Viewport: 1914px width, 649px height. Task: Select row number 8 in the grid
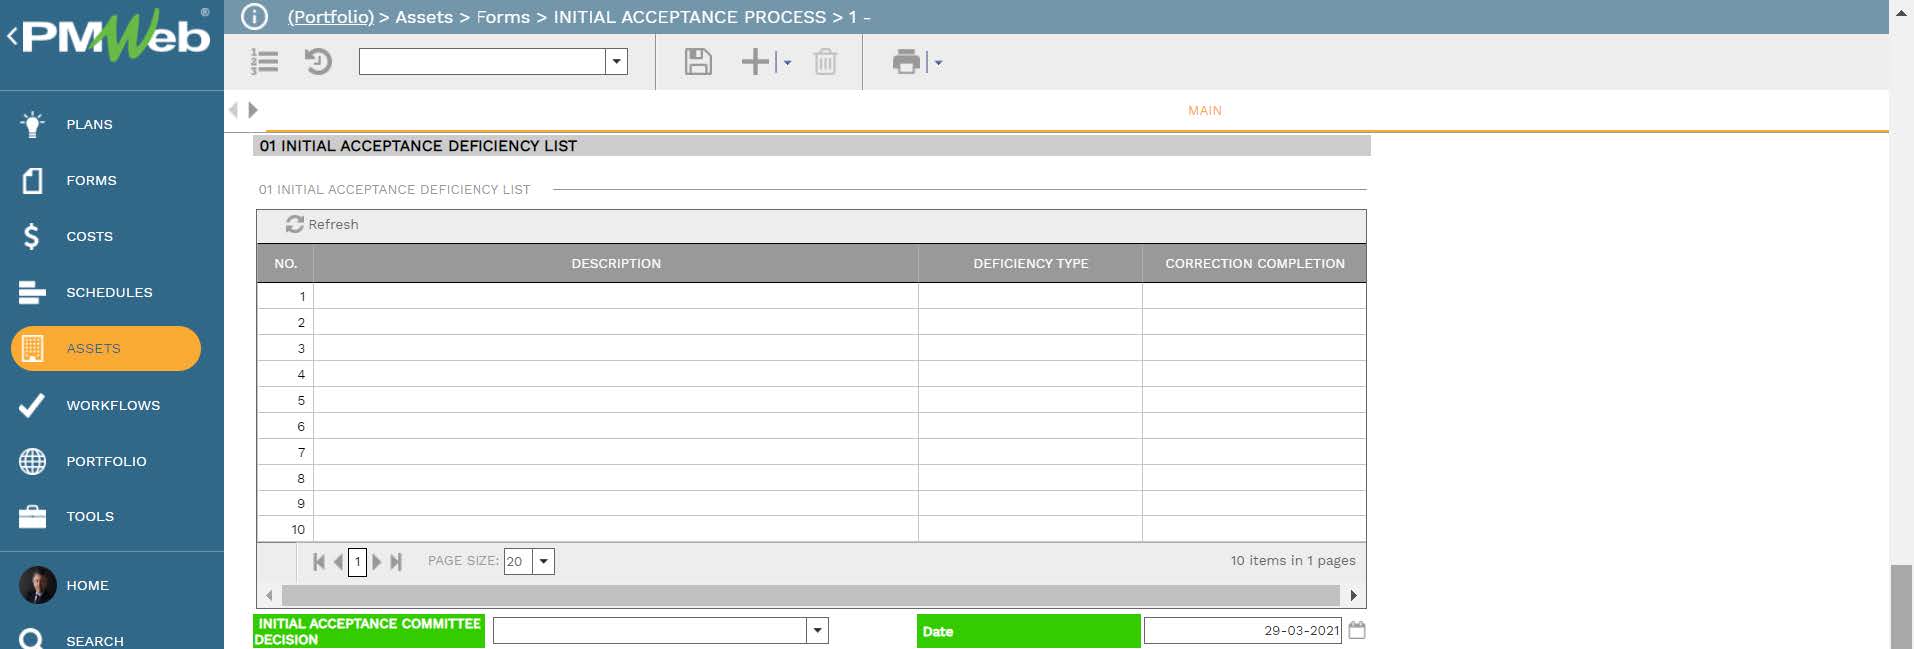tap(286, 478)
